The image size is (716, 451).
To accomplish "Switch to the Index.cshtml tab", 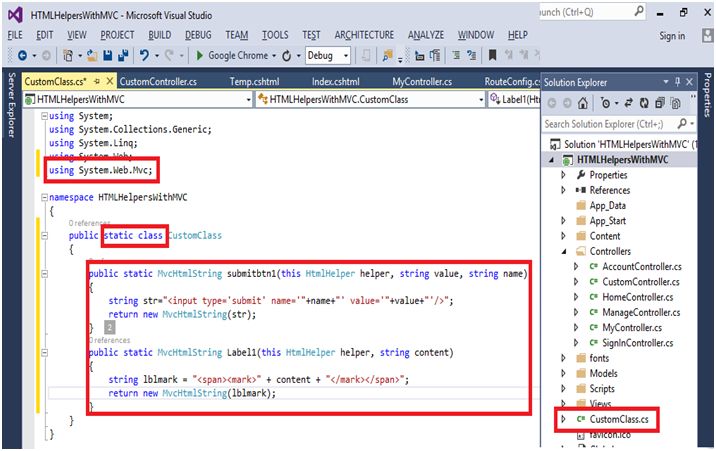I will click(336, 81).
